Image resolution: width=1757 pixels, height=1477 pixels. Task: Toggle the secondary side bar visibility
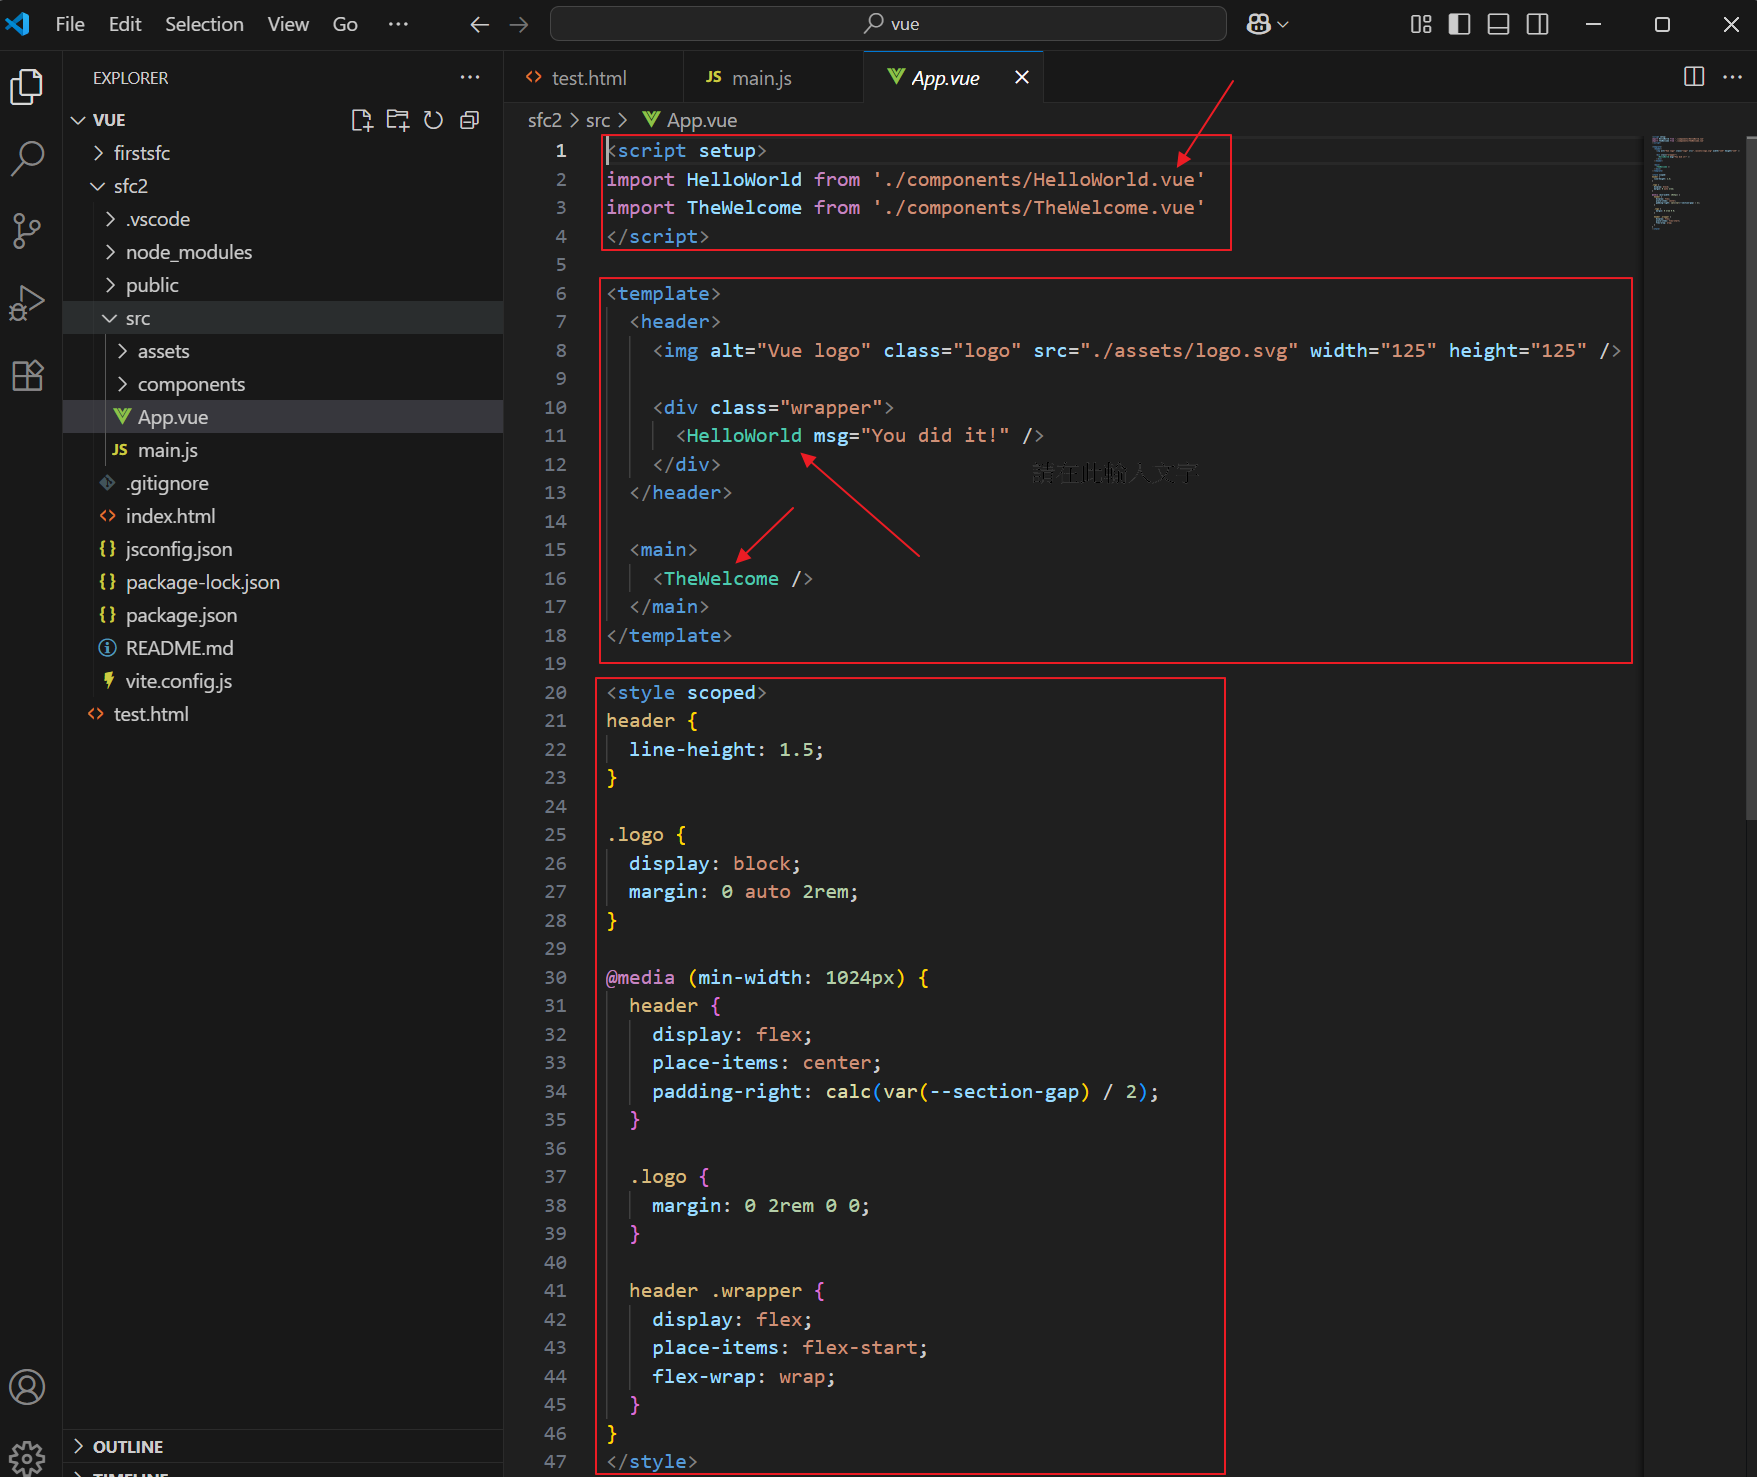(x=1537, y=24)
